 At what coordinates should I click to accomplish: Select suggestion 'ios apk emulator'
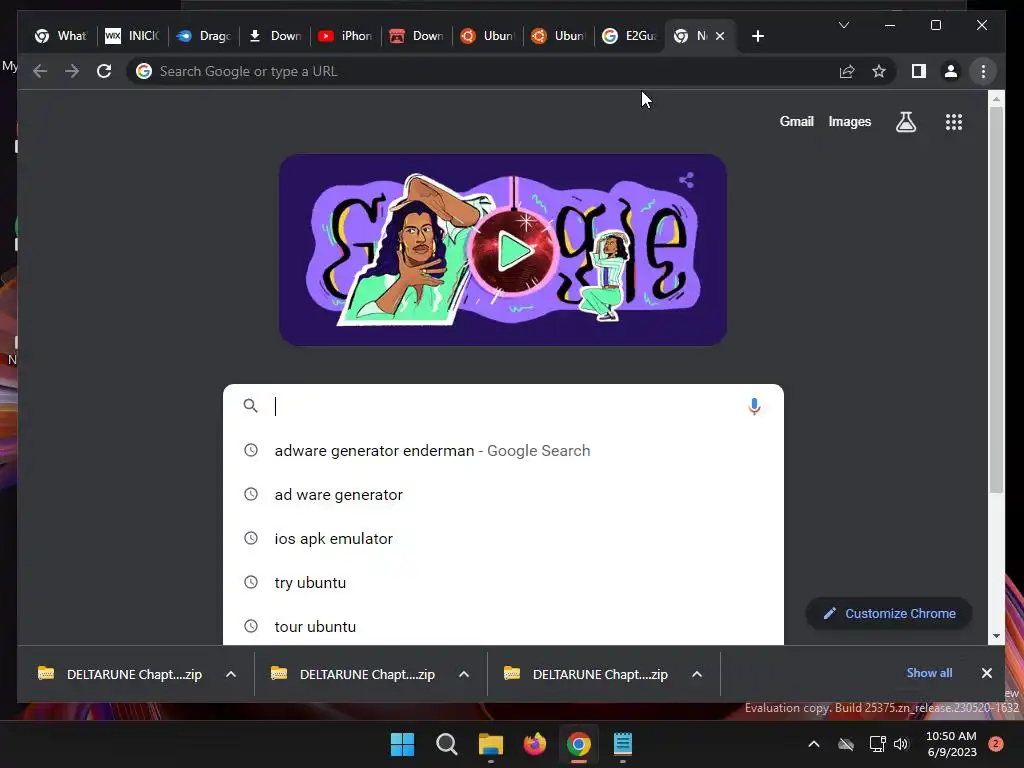(x=503, y=539)
